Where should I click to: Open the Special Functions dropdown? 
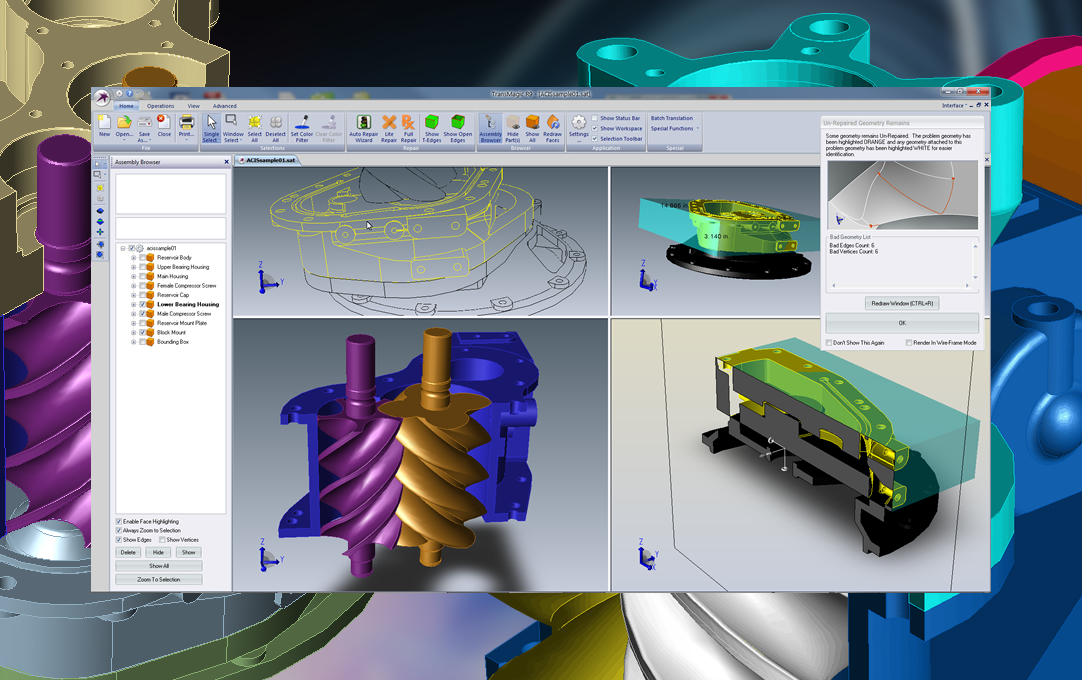click(675, 128)
